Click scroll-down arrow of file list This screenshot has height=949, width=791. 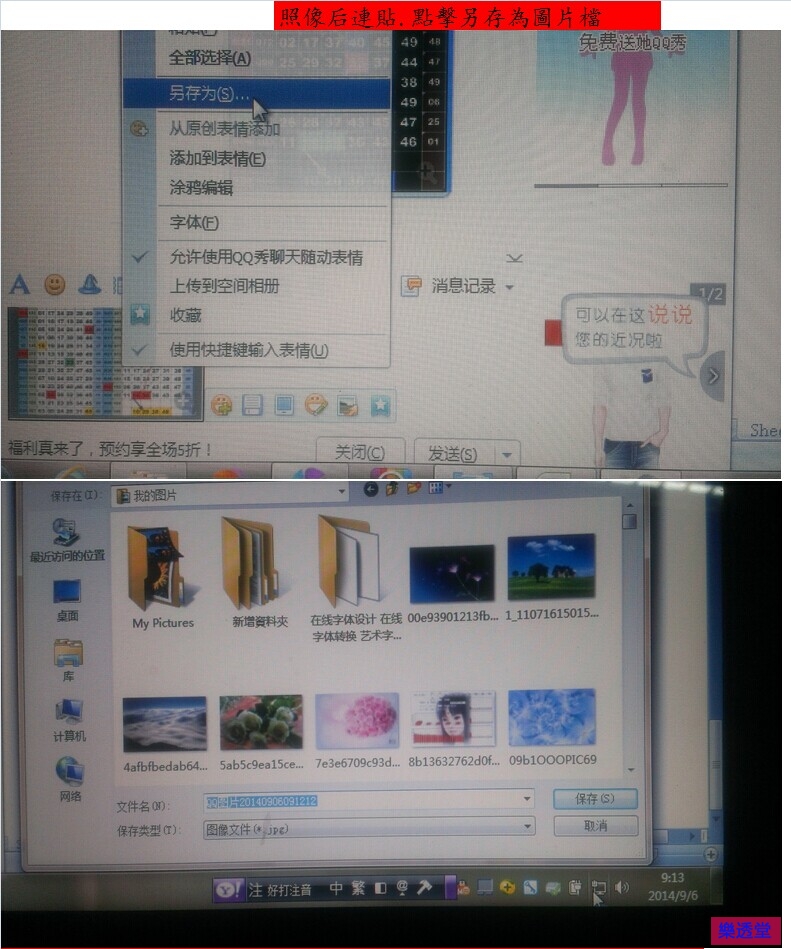(x=631, y=770)
